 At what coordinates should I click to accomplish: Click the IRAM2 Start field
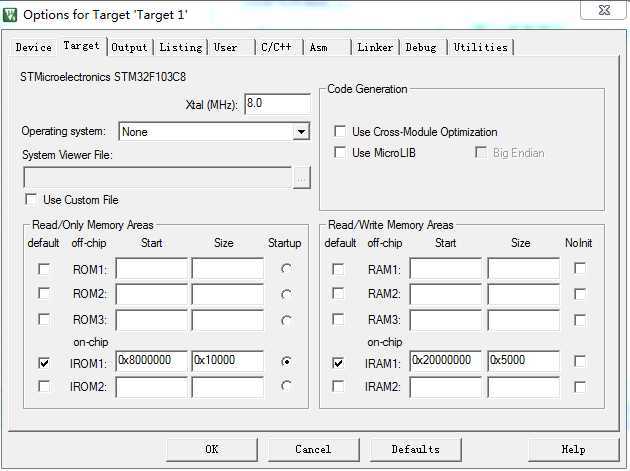446,387
